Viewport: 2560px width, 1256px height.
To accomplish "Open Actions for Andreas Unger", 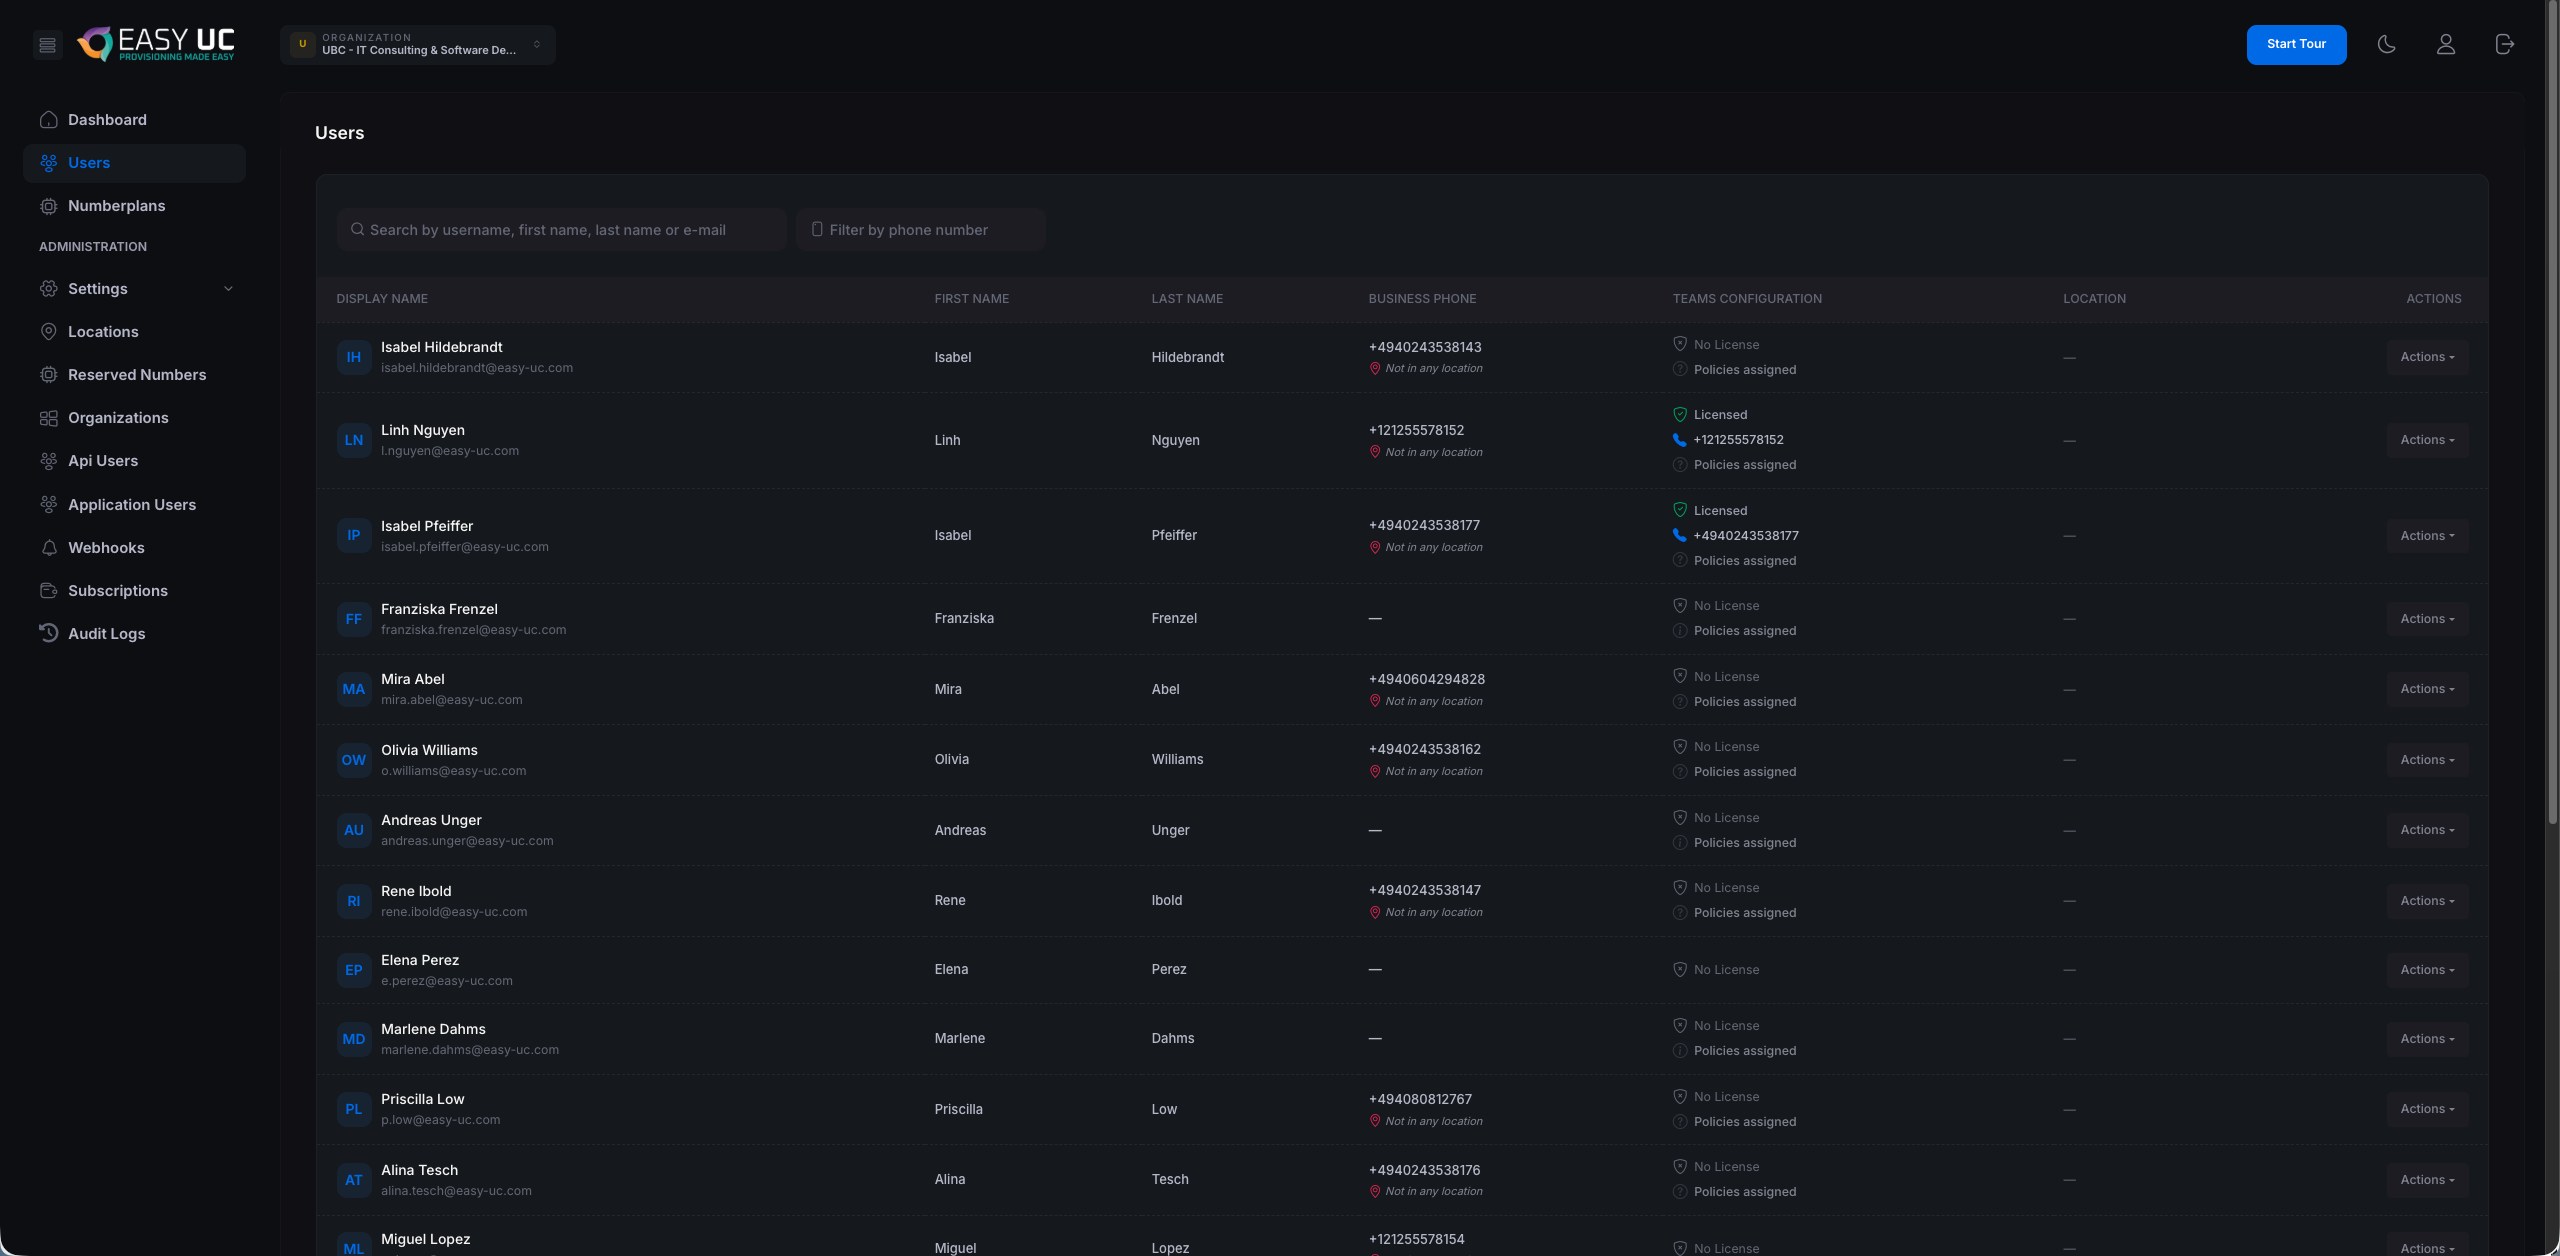I will click(x=2427, y=830).
